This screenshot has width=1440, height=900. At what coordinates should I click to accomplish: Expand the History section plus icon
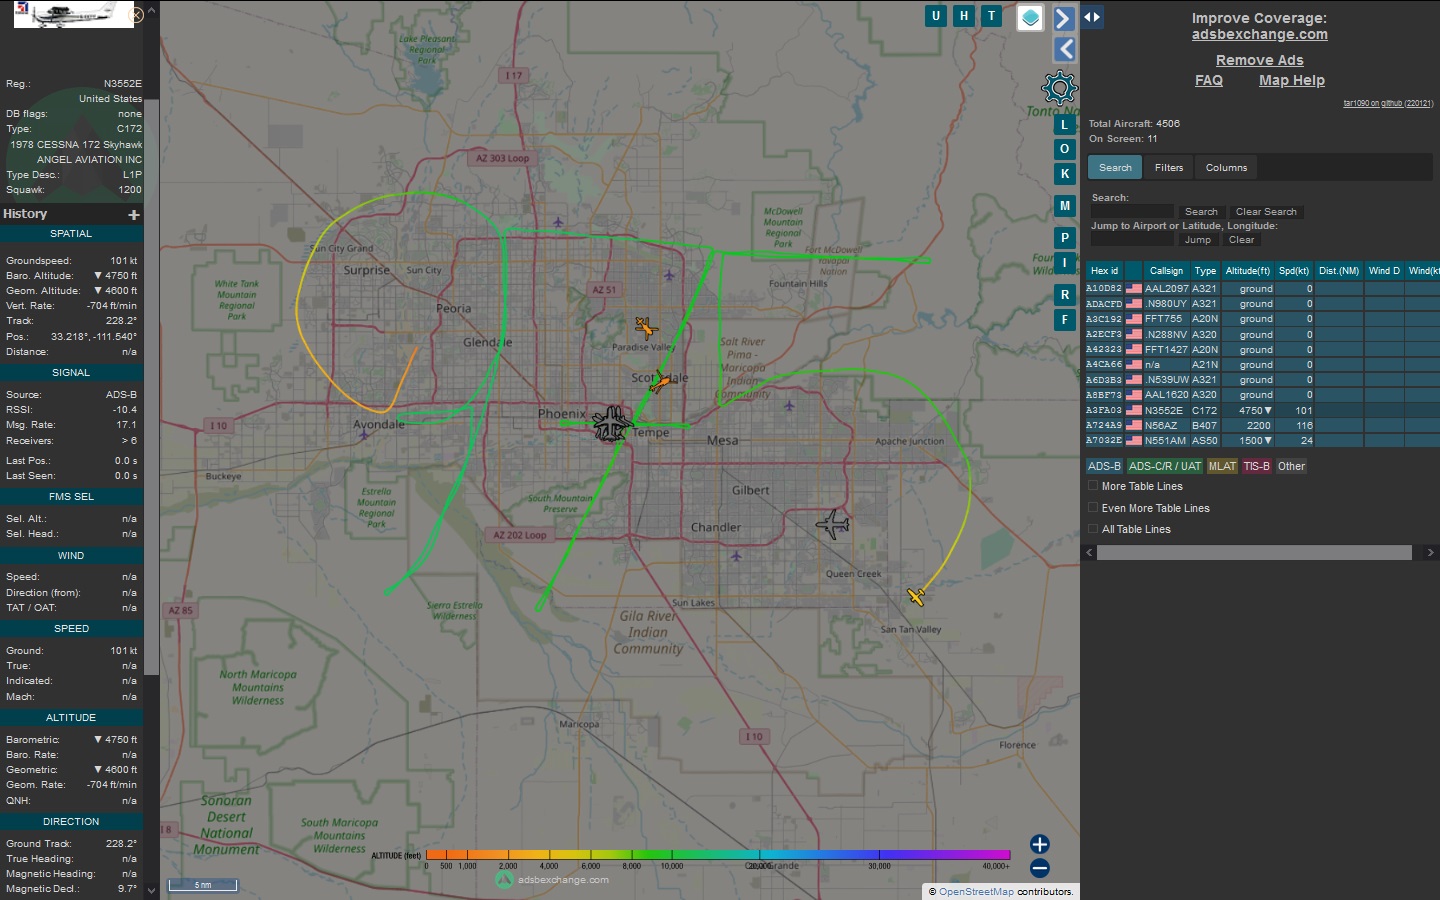click(x=134, y=215)
